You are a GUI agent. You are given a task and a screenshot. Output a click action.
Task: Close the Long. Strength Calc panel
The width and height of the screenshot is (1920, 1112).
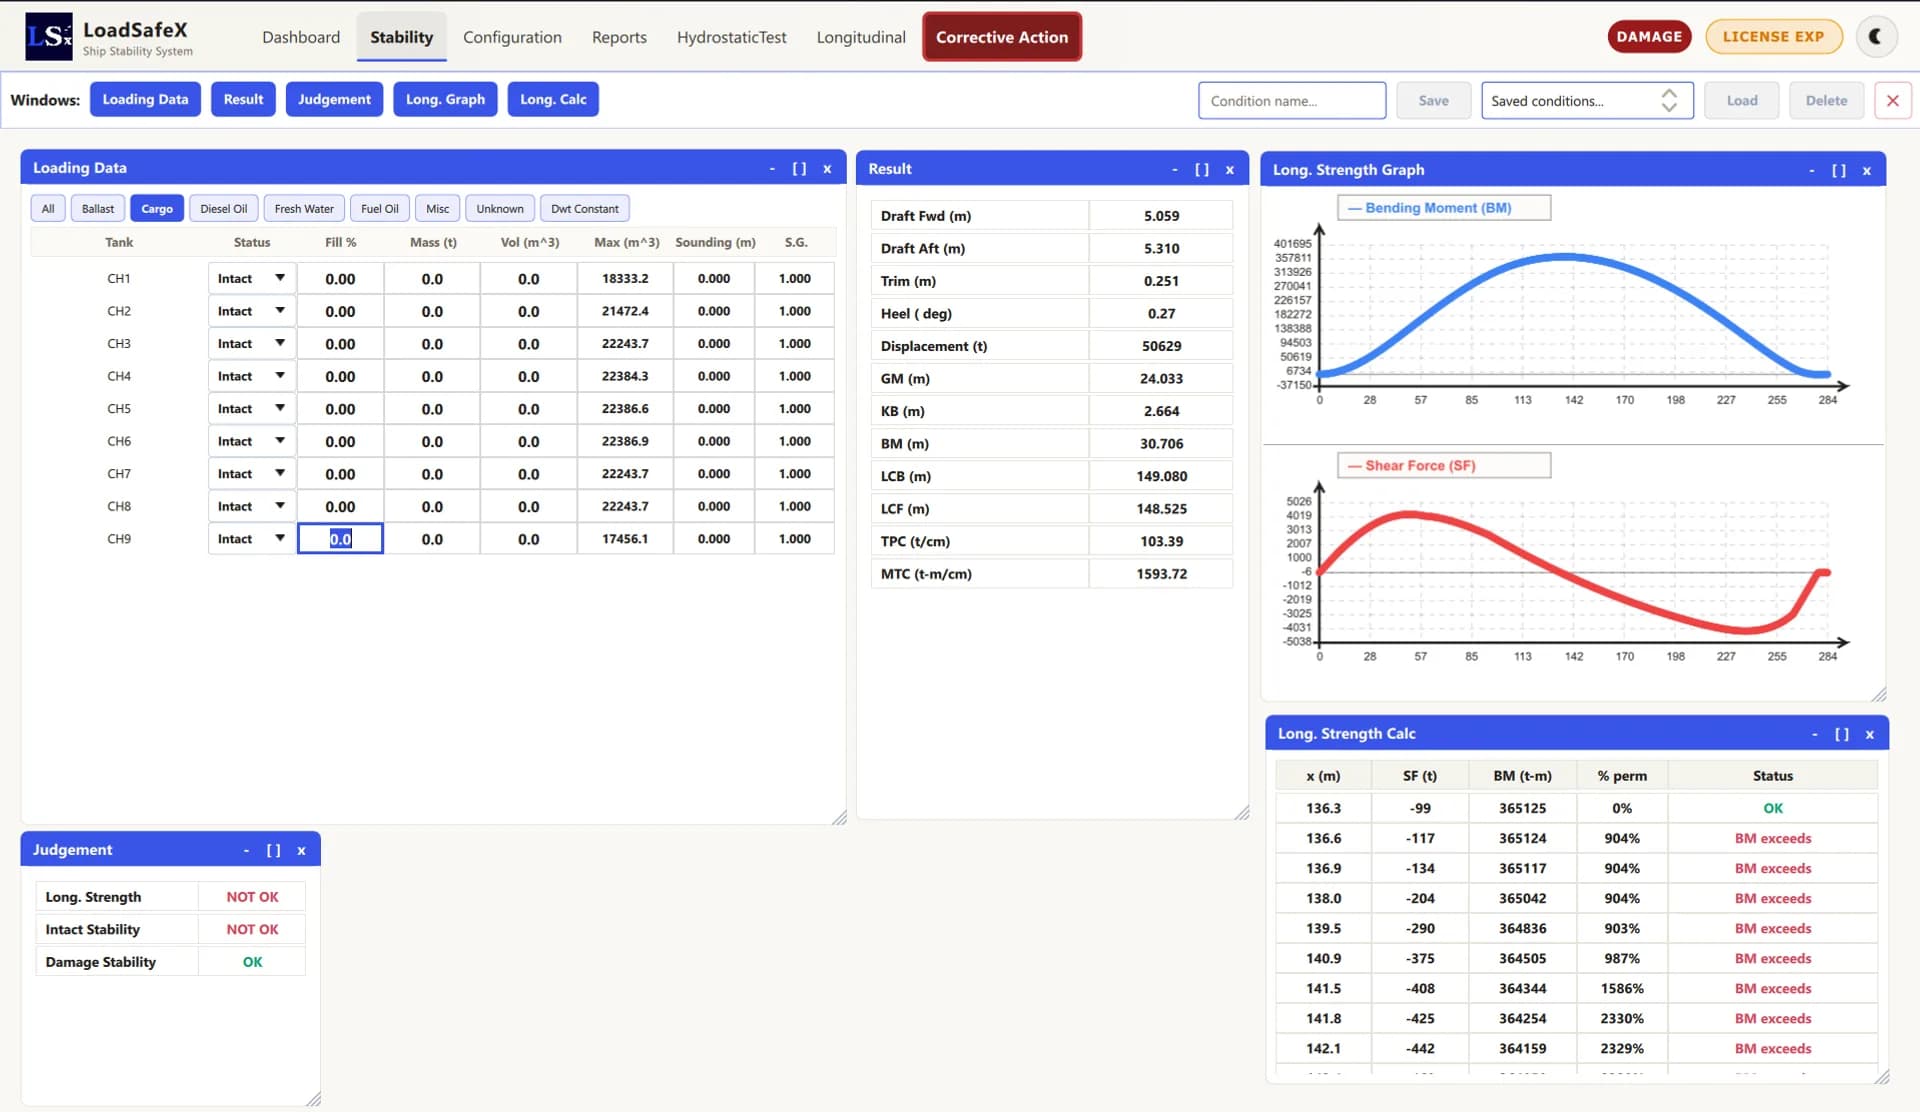click(1870, 734)
